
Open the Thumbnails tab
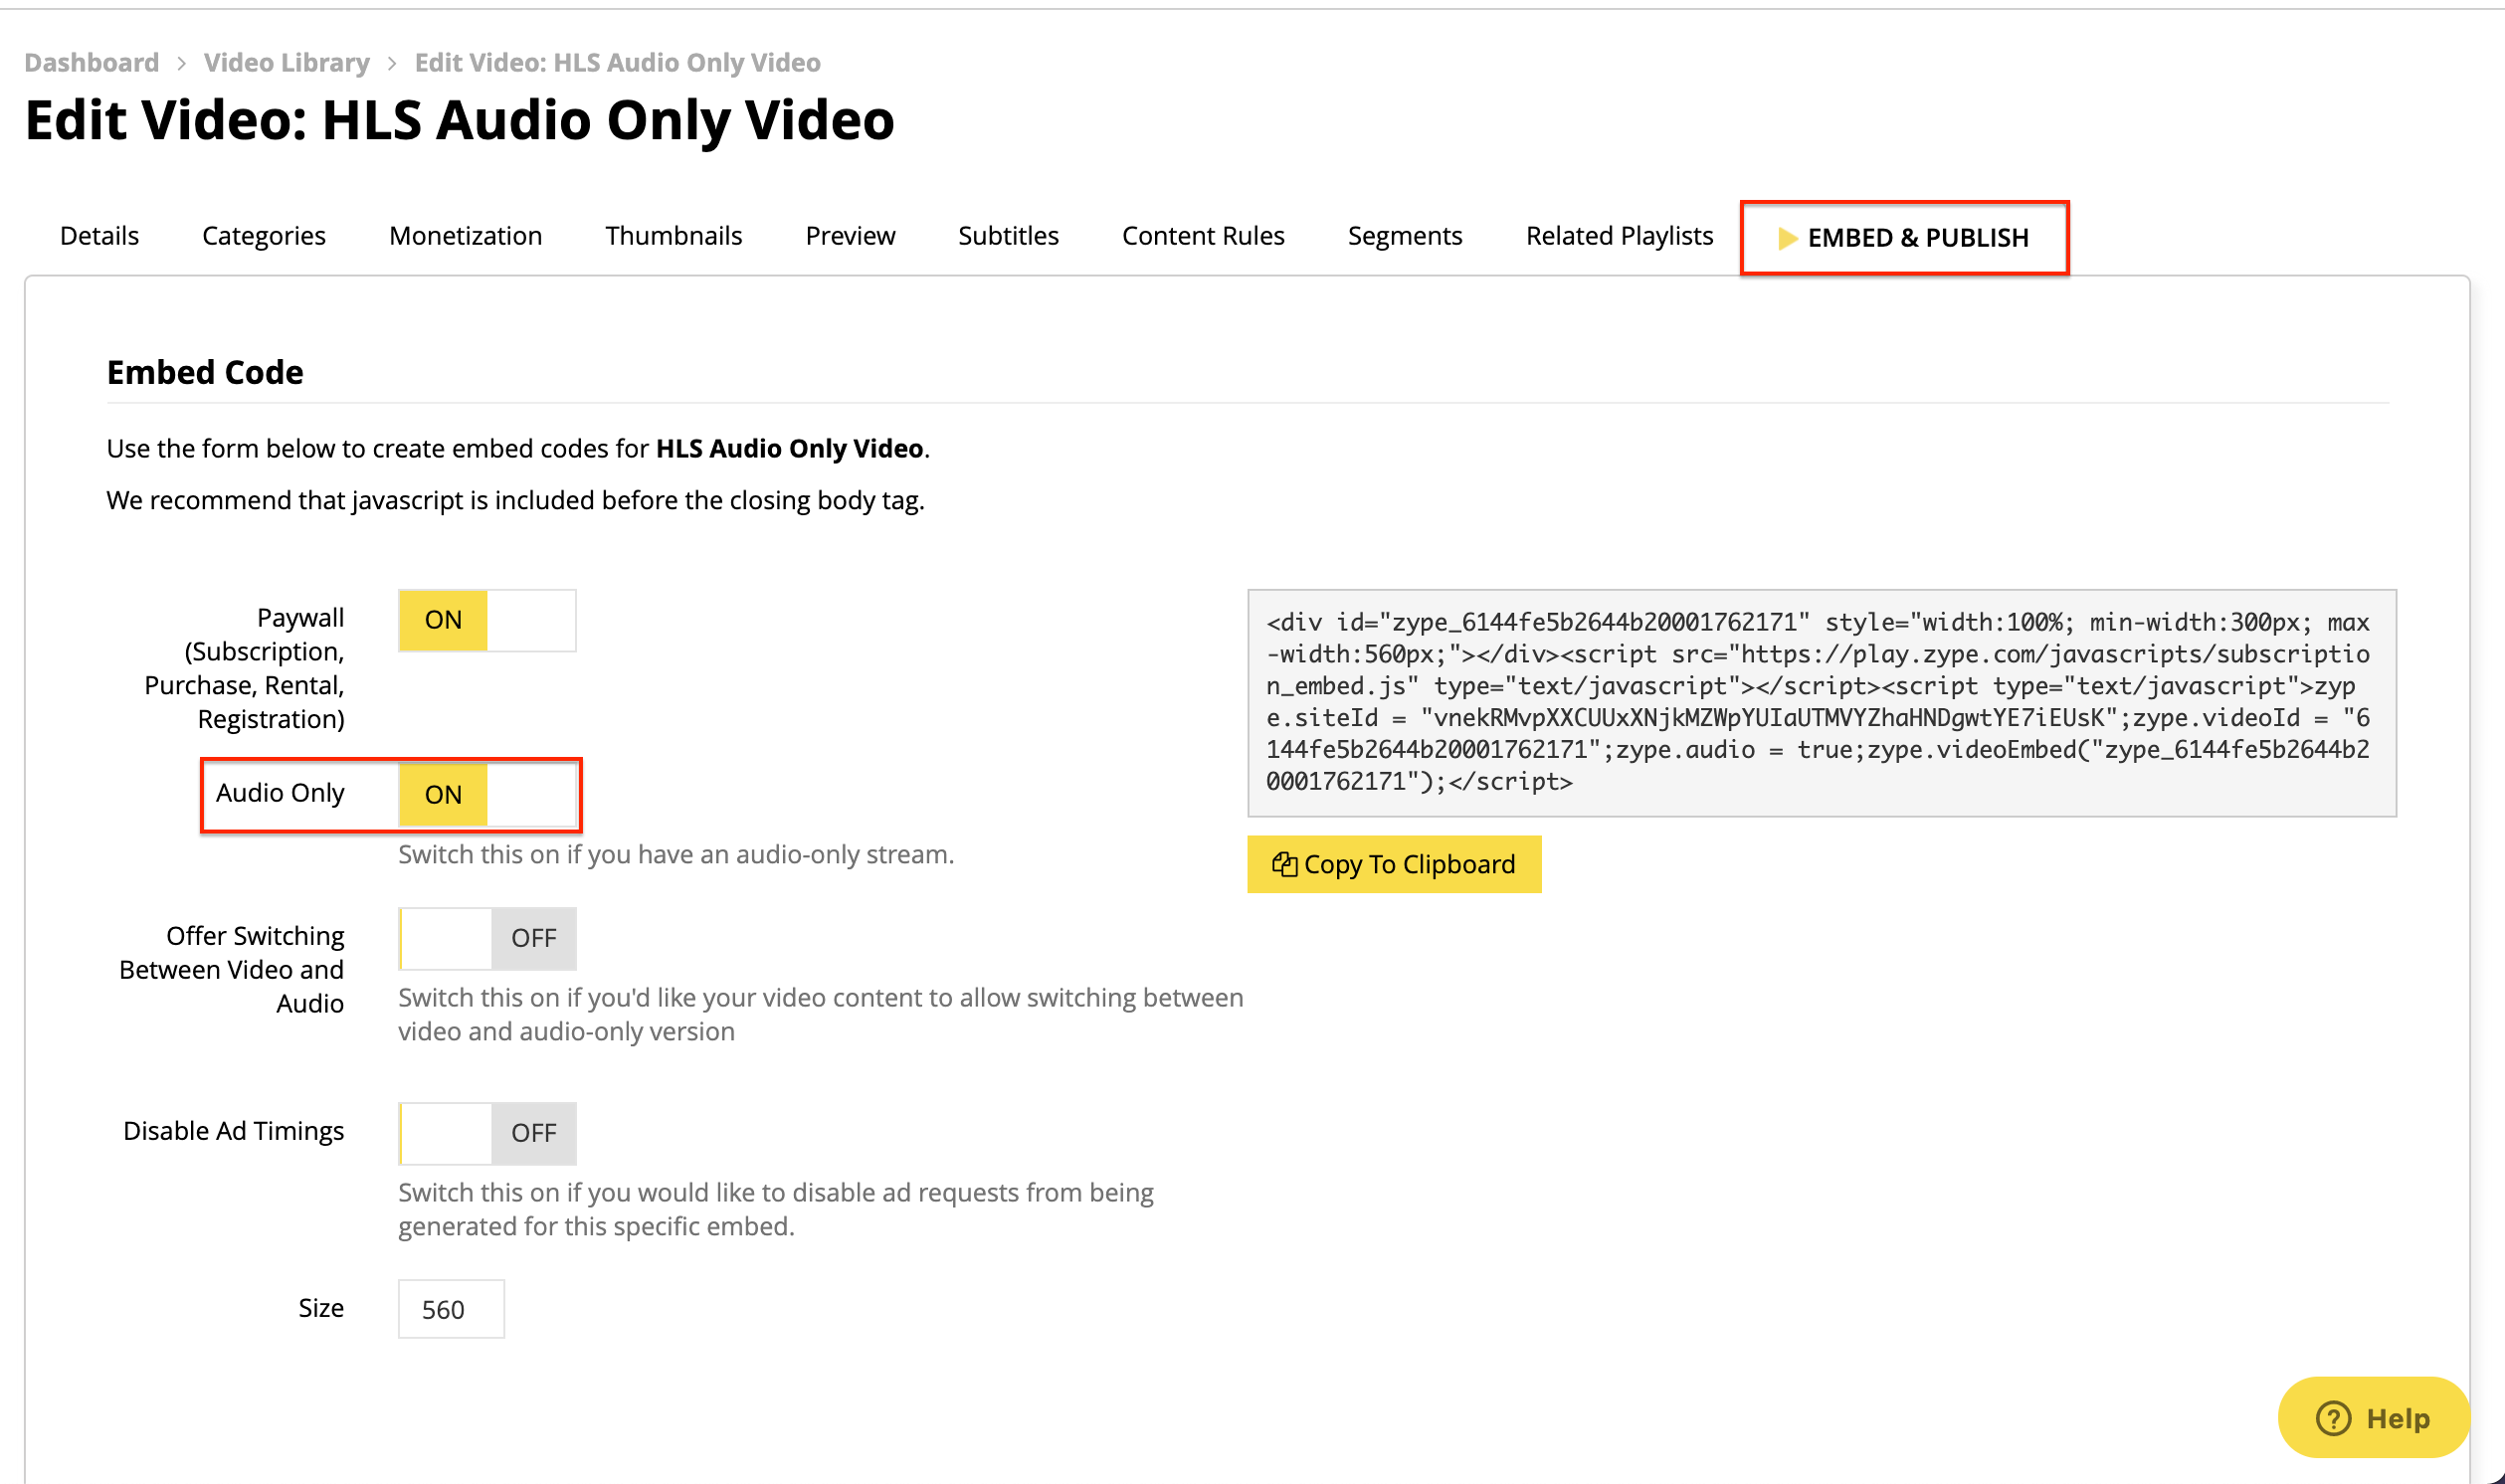(x=673, y=236)
